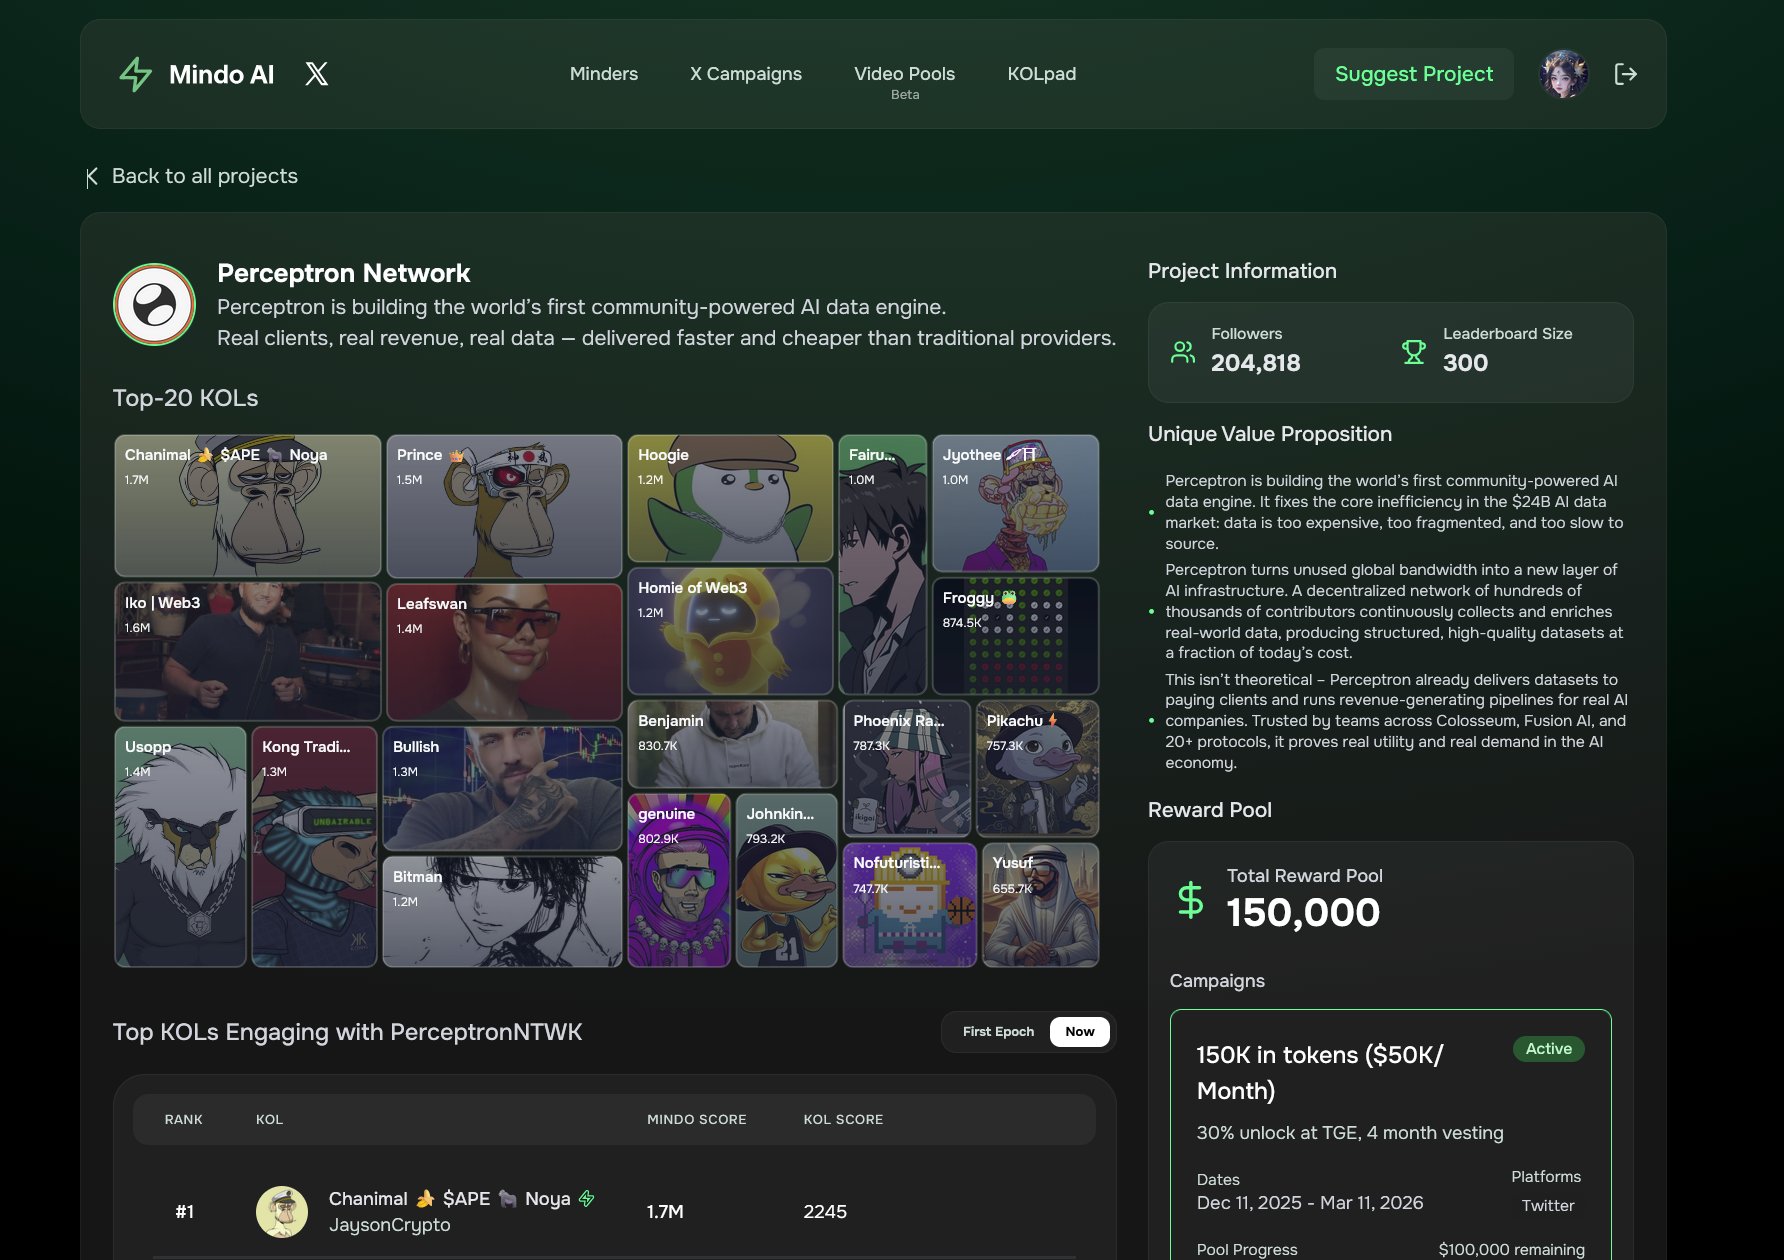This screenshot has width=1784, height=1260.
Task: Open Video Pools Beta section
Action: click(905, 81)
